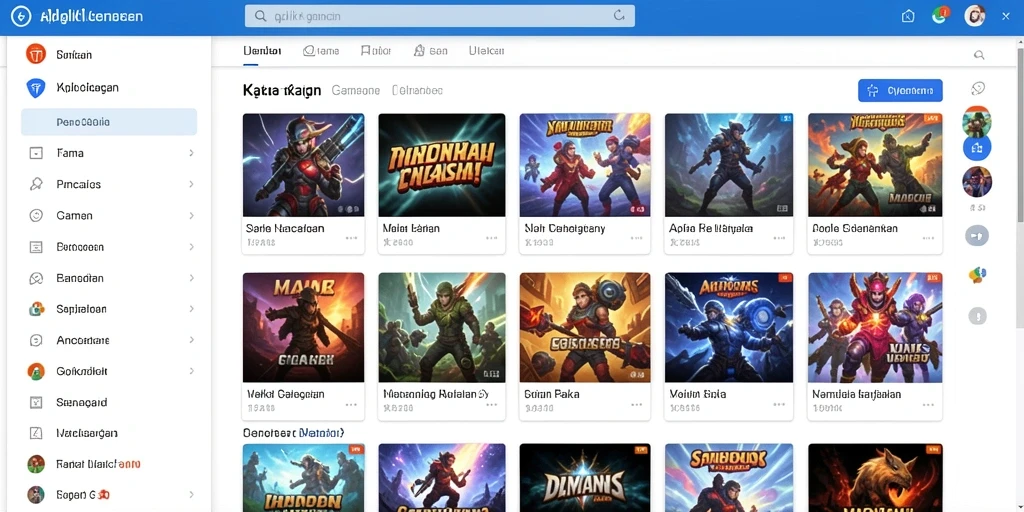Click the Banodian sidebar icon
Image resolution: width=1024 pixels, height=512 pixels.
[x=36, y=278]
